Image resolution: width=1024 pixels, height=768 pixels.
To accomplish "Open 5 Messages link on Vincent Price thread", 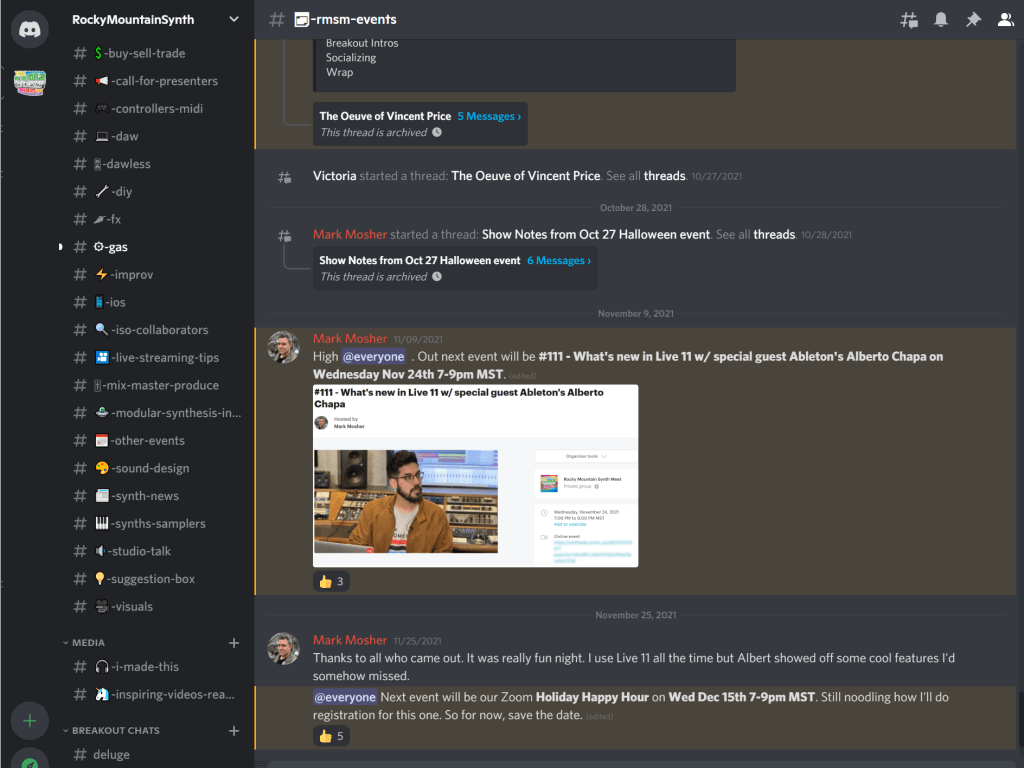I will [x=489, y=116].
